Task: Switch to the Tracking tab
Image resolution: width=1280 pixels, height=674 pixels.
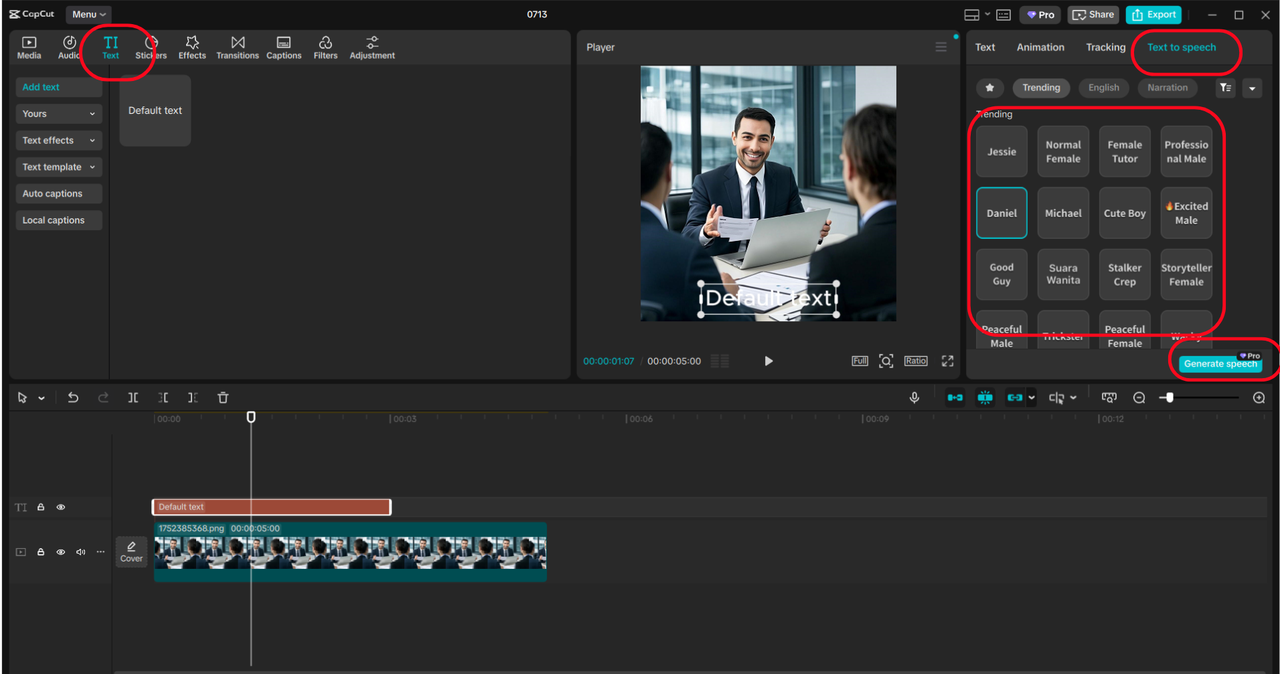Action: click(x=1105, y=47)
